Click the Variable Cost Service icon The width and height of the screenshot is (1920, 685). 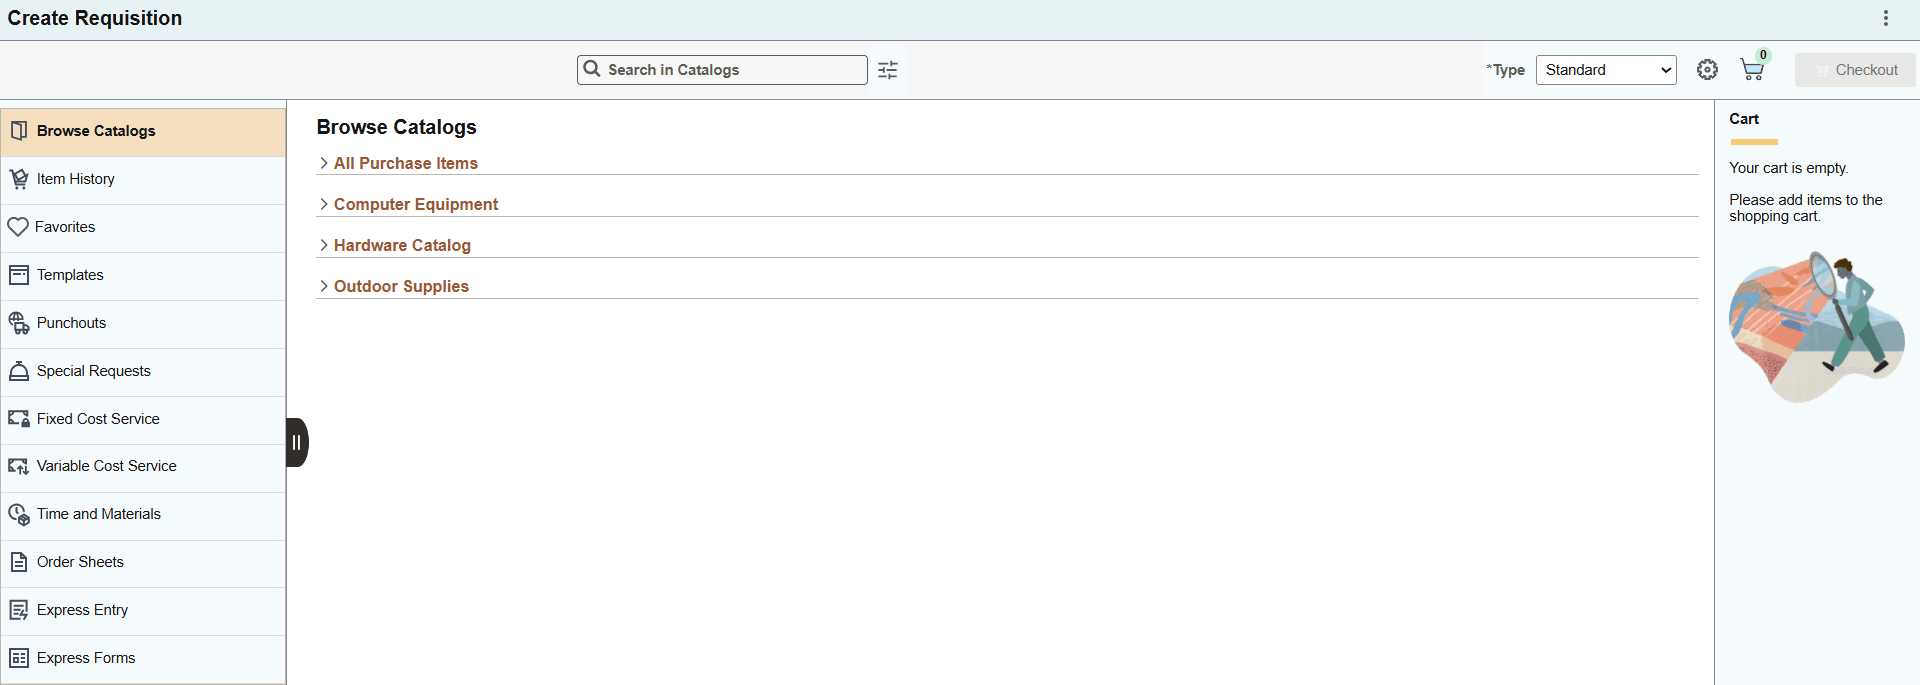(x=19, y=466)
